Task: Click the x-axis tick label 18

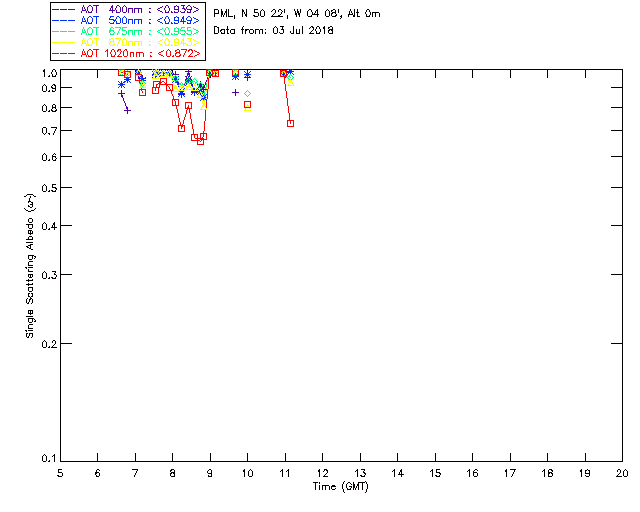Action: [x=547, y=473]
